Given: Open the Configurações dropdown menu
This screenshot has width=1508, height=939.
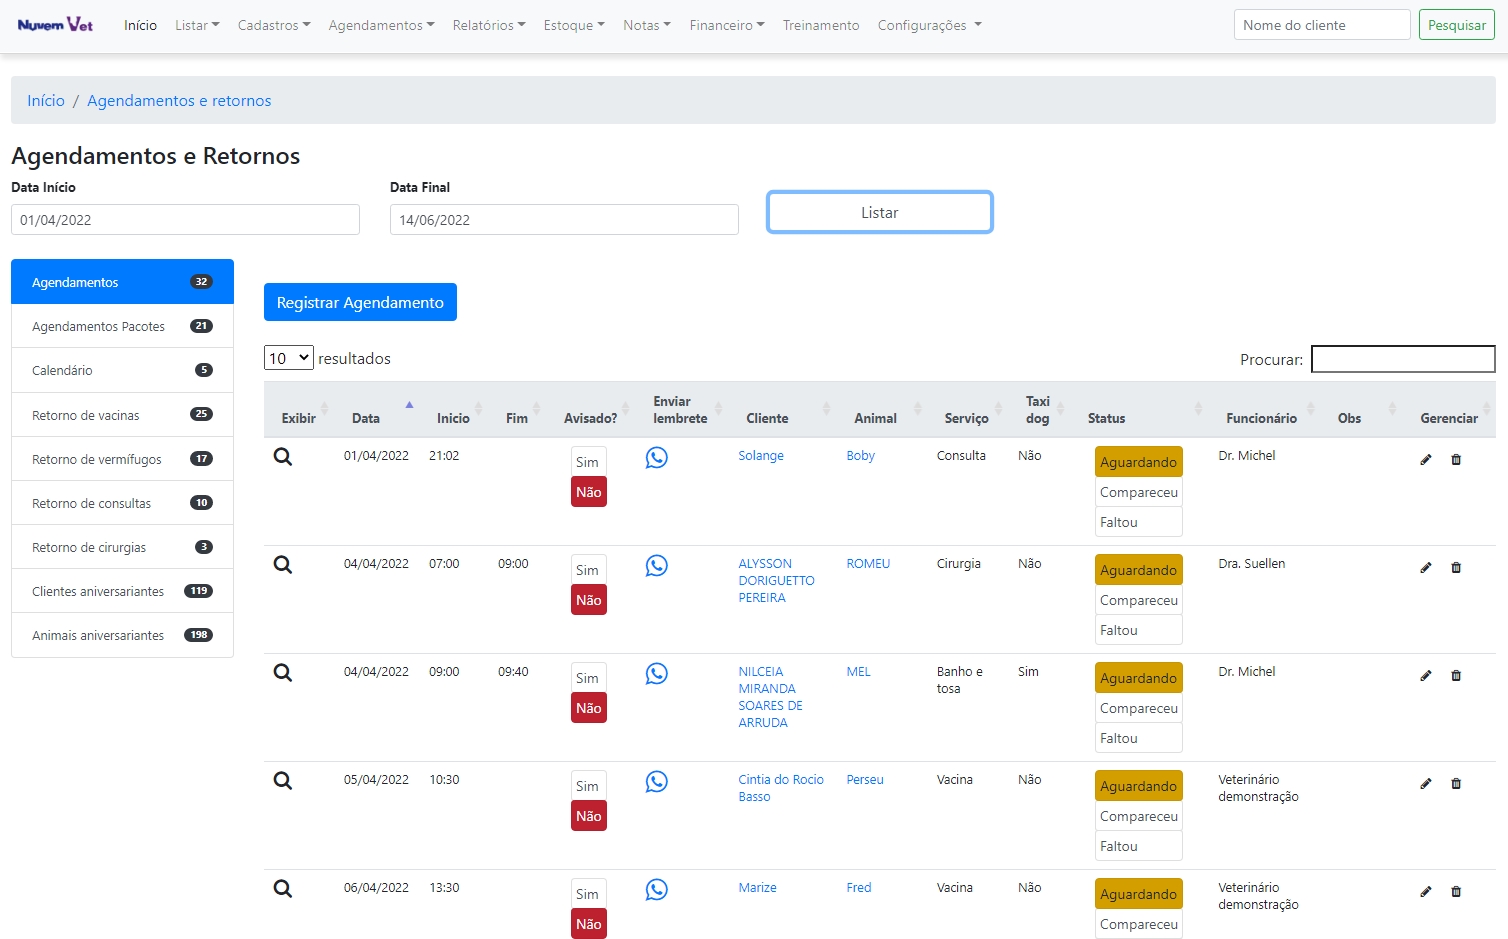Looking at the screenshot, I should click(929, 25).
